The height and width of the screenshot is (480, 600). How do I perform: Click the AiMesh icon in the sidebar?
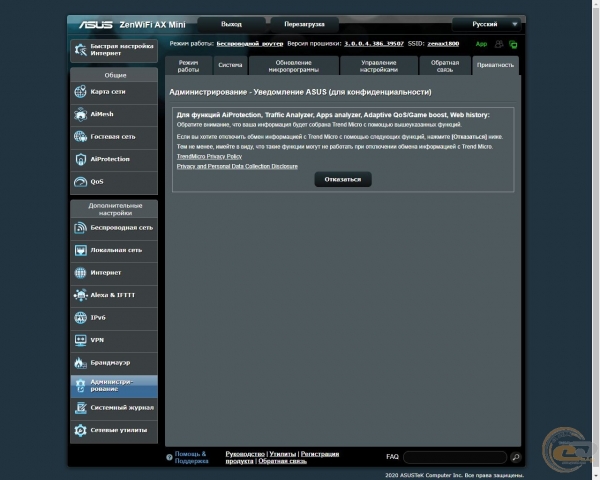[x=80, y=114]
